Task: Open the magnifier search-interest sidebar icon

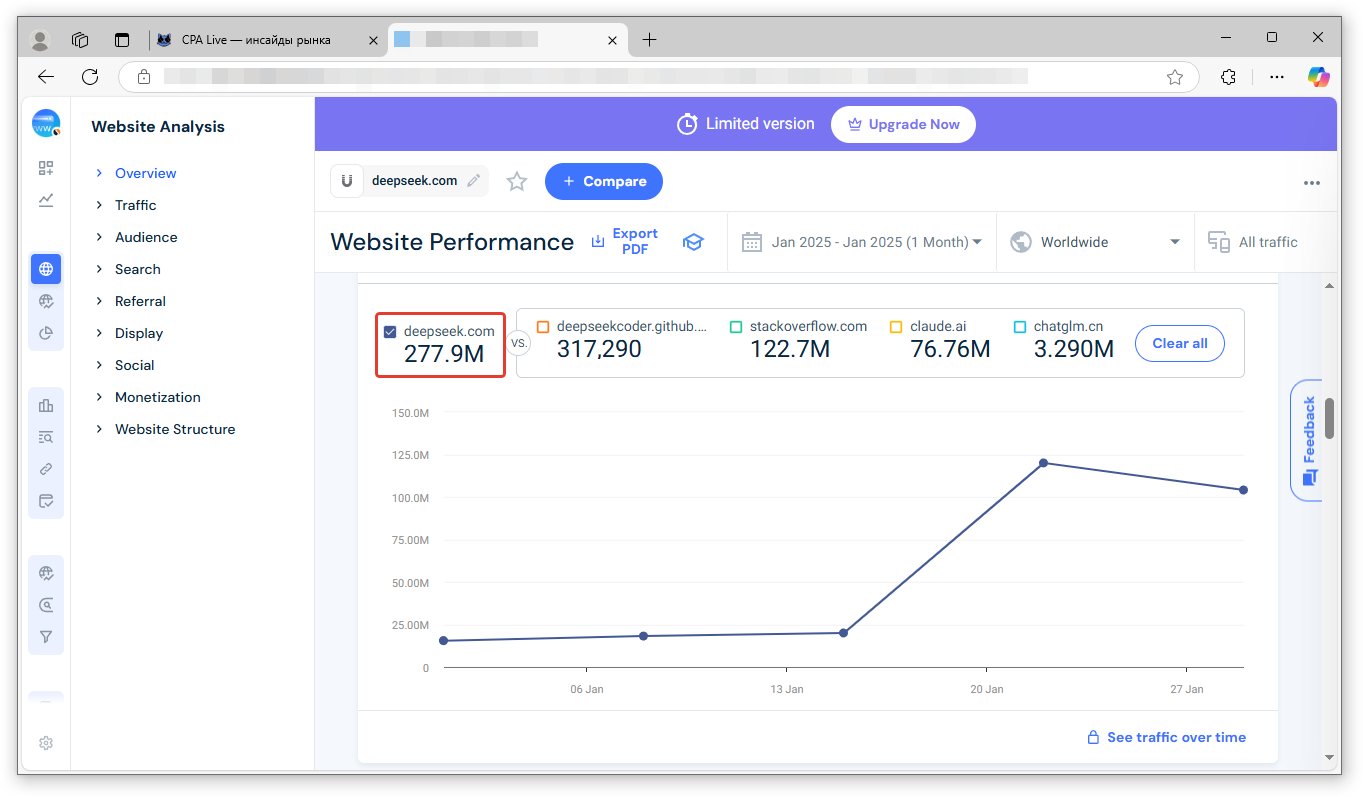Action: pyautogui.click(x=46, y=605)
